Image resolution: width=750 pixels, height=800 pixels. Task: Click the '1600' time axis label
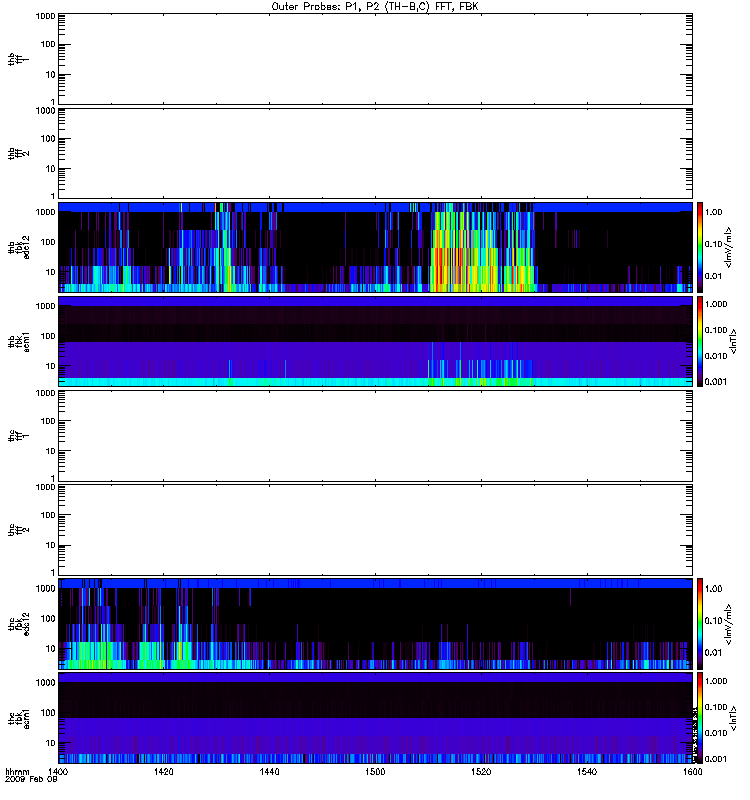coord(692,772)
